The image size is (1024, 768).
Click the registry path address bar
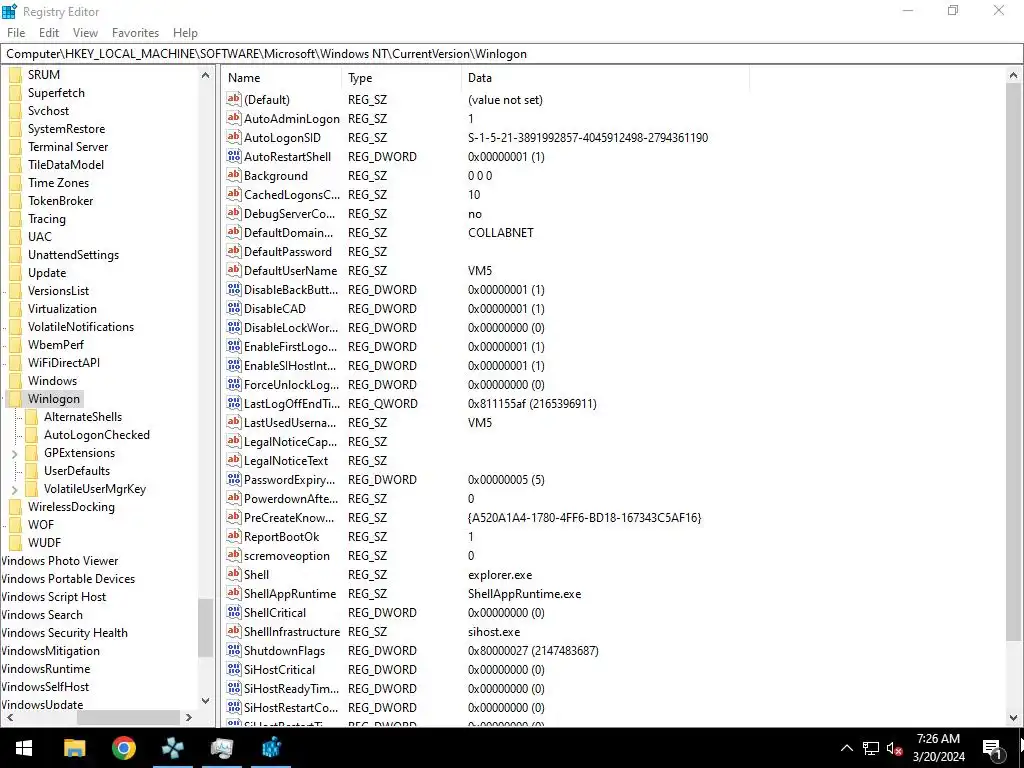click(511, 54)
